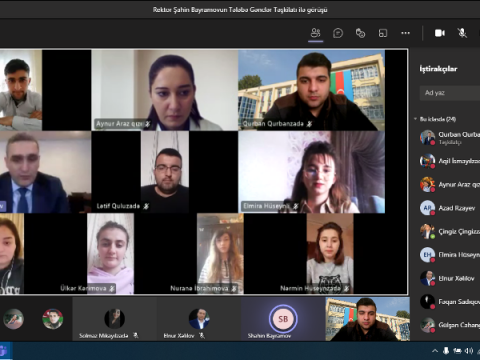
Task: Open the reactions icon in toolbar
Action: point(360,33)
